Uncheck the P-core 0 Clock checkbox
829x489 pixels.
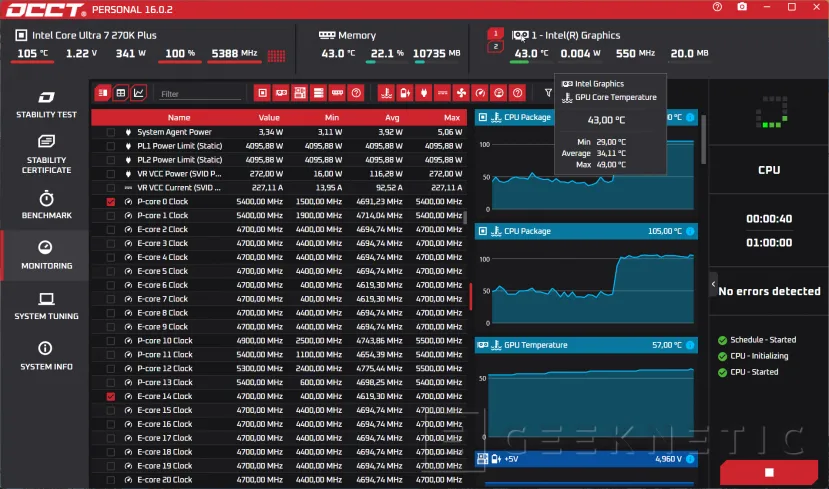click(111, 202)
